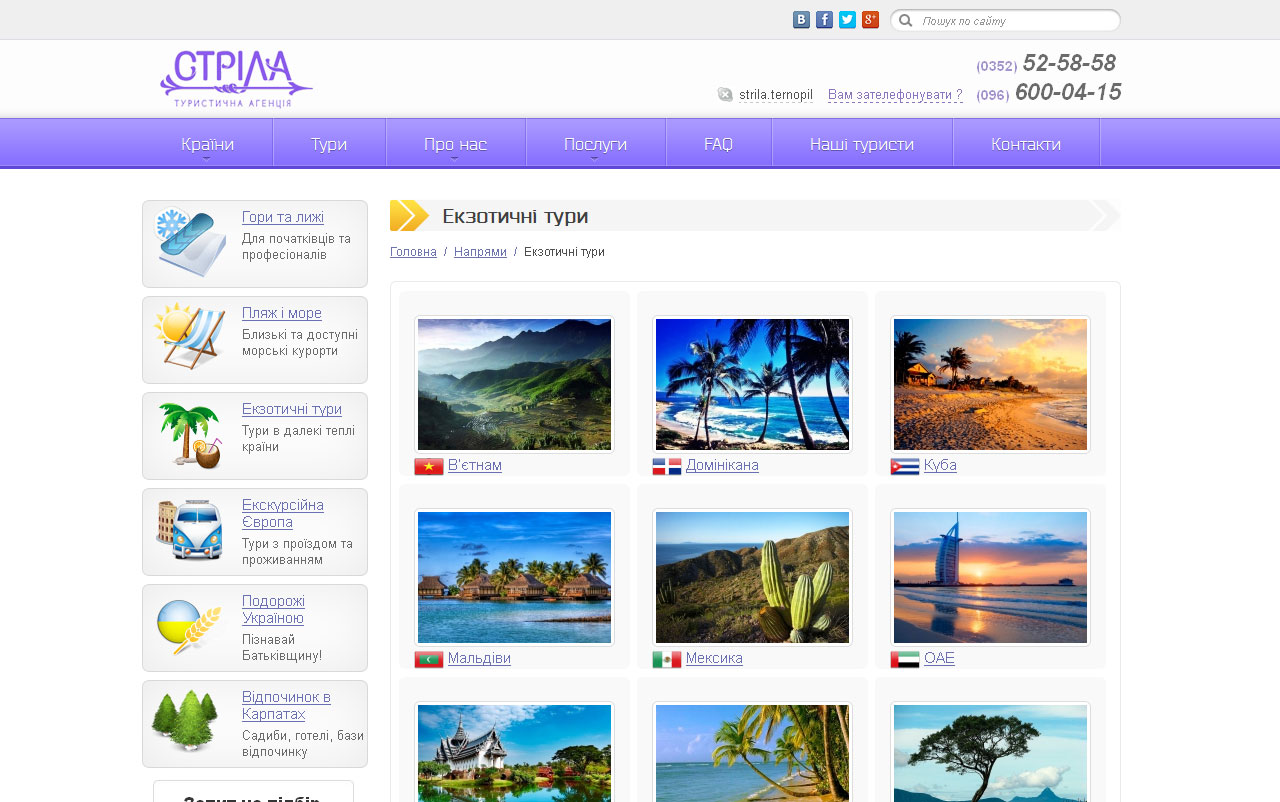Expand the Послуги menu arrow
1280x802 pixels.
(x=595, y=158)
